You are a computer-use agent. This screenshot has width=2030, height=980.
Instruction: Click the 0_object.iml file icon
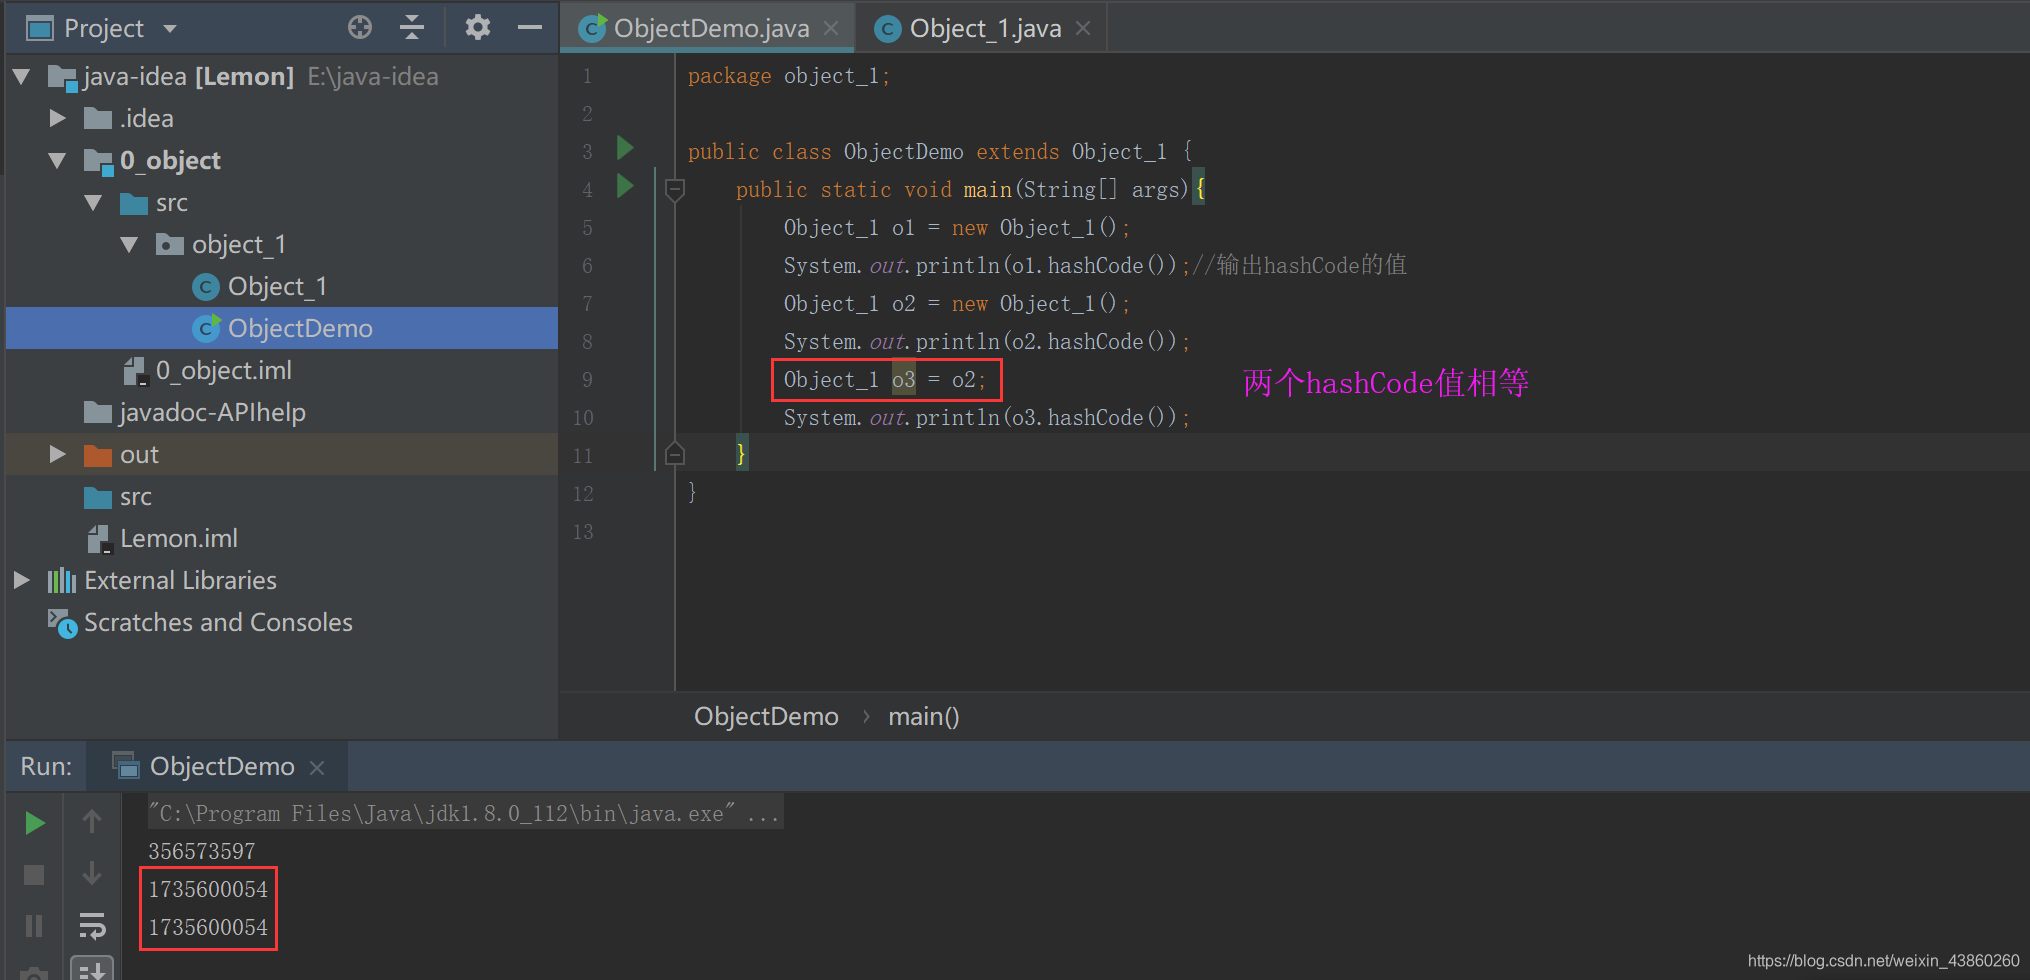[x=135, y=371]
